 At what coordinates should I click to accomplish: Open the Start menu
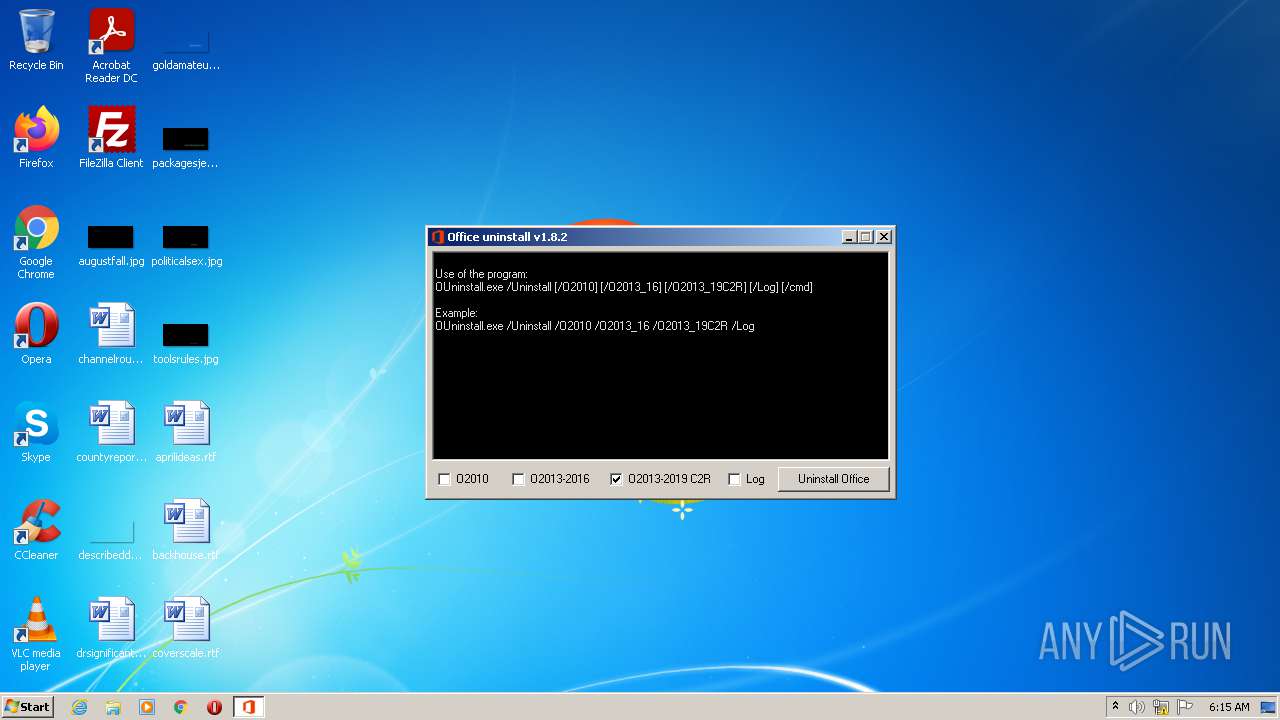[x=27, y=707]
